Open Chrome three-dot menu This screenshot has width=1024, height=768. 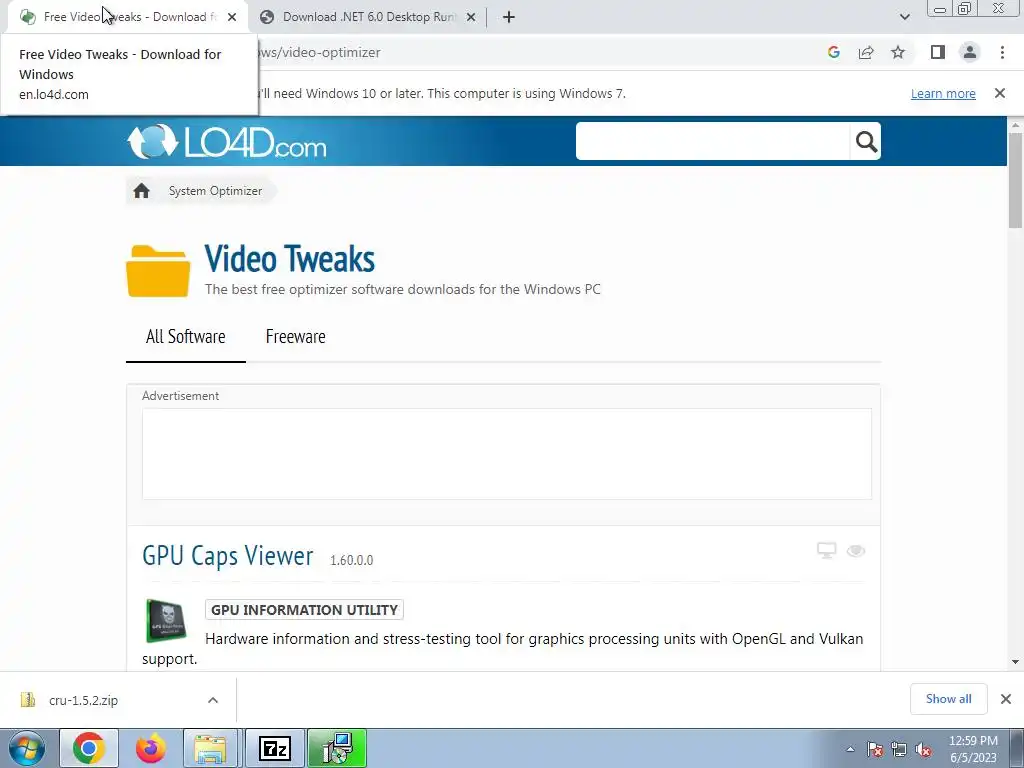pos(1002,52)
